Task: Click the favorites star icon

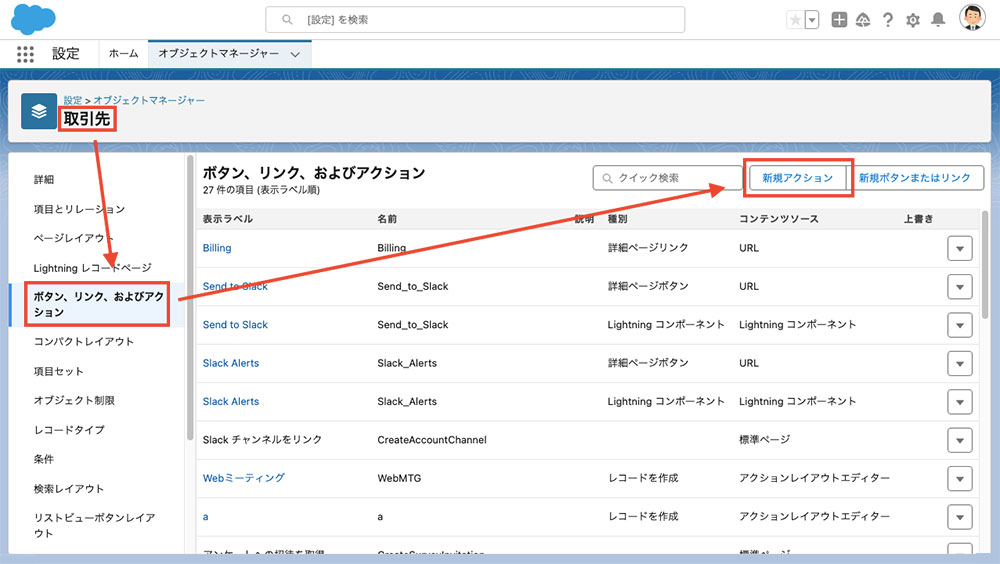Action: tap(795, 20)
